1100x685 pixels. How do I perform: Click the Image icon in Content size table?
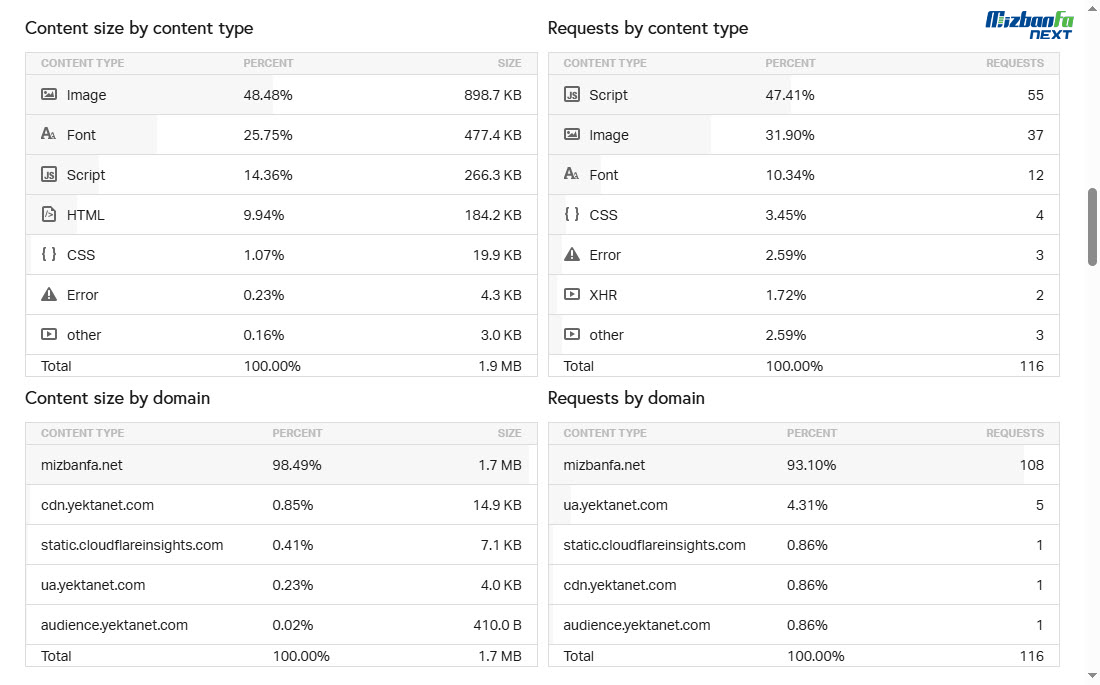pyautogui.click(x=48, y=94)
